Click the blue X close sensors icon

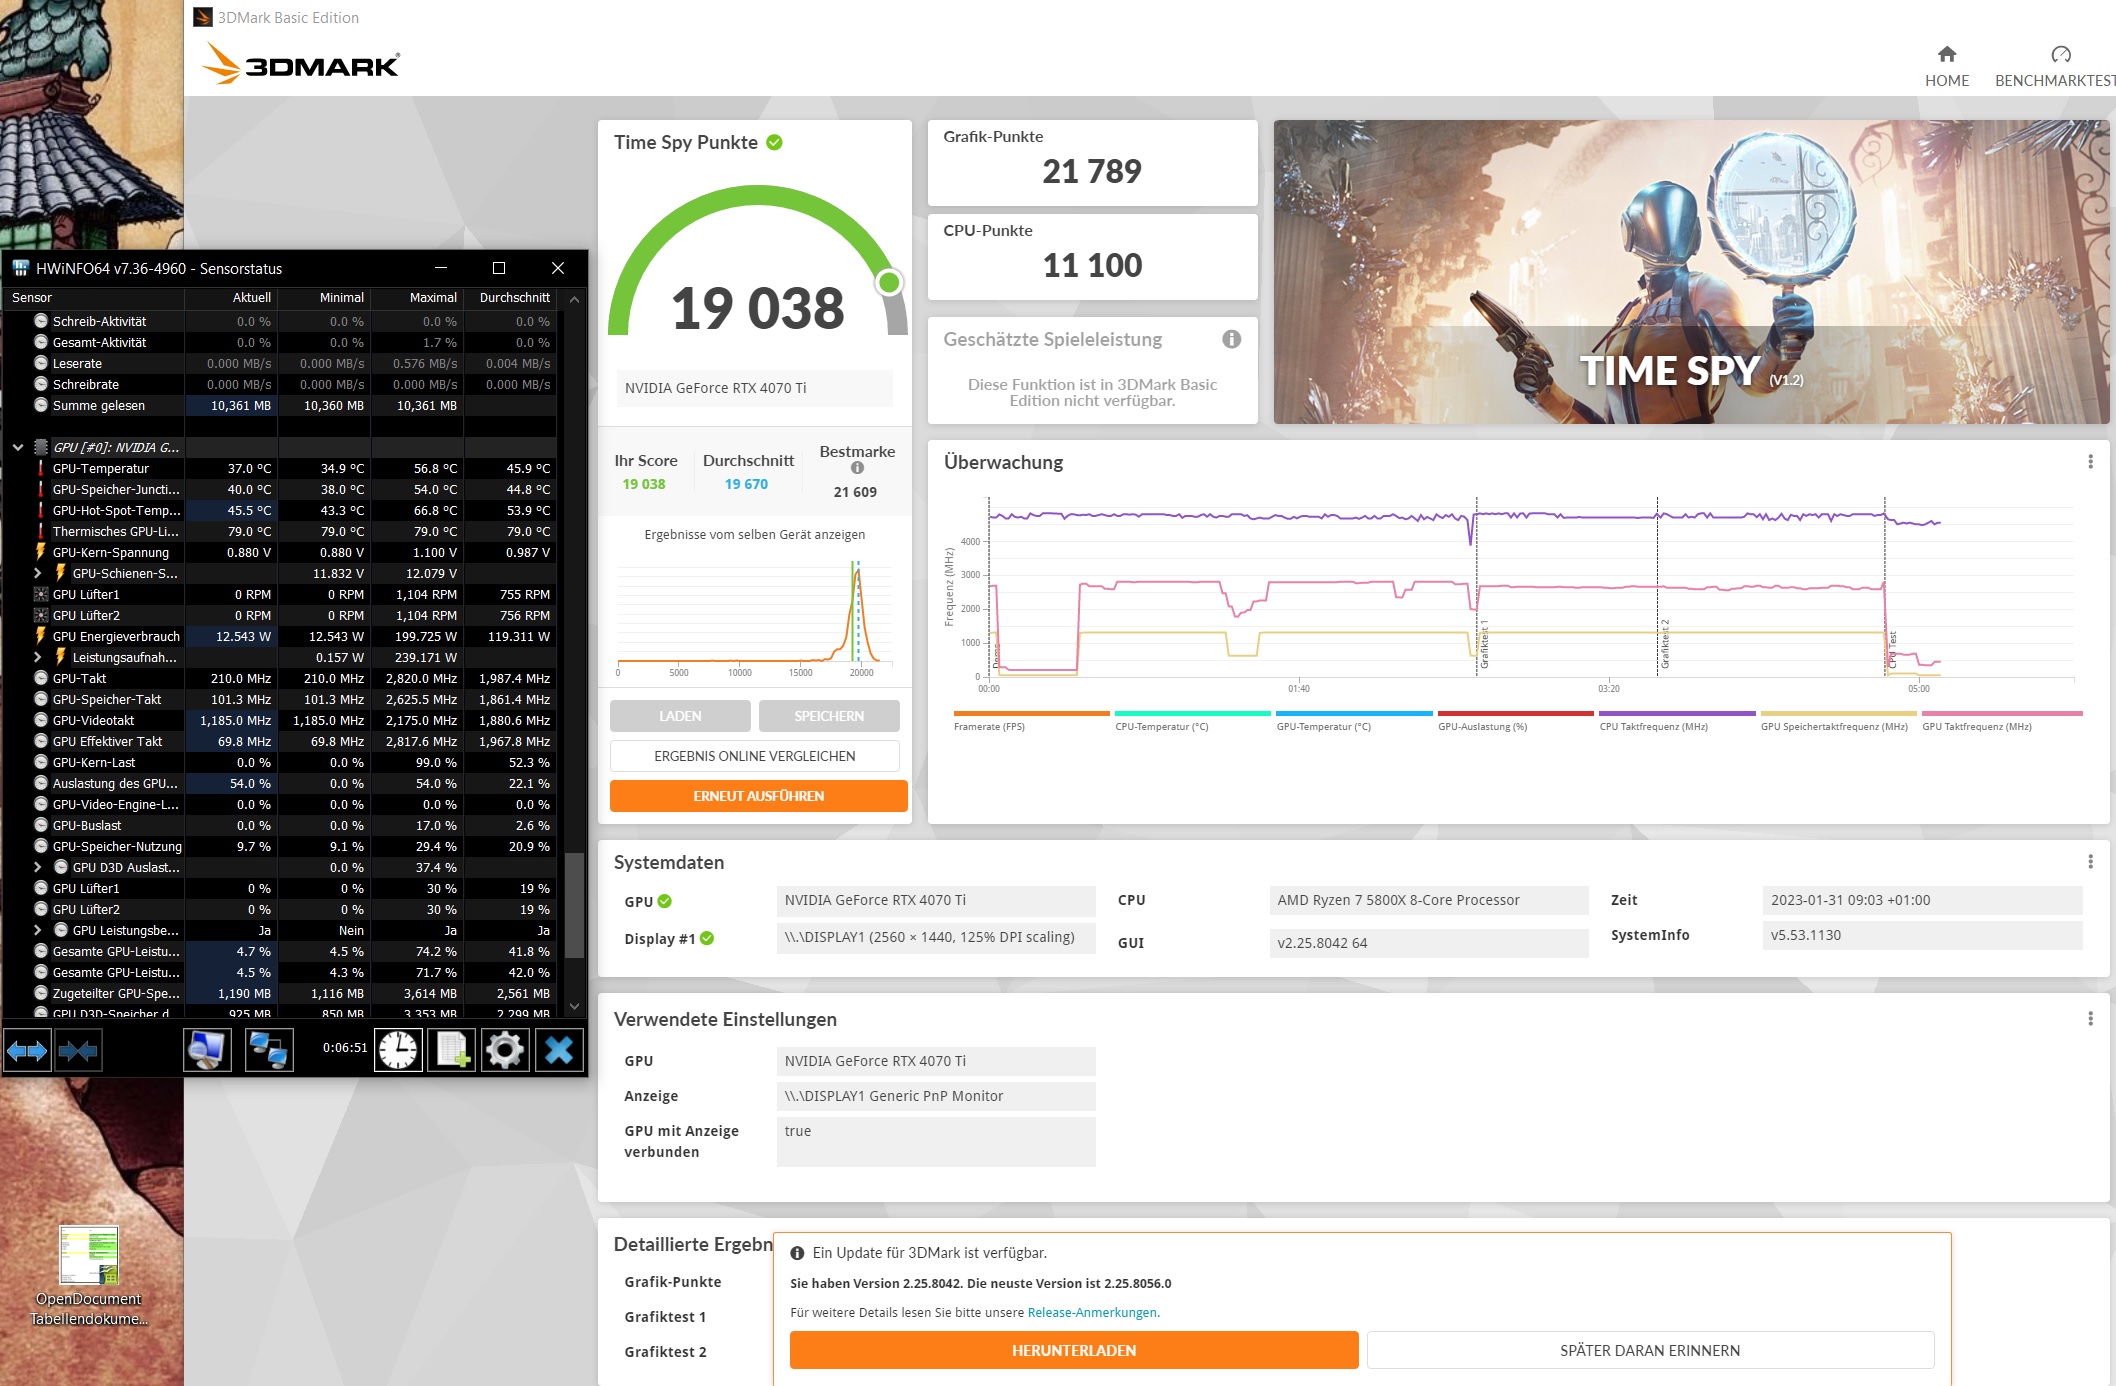559,1050
